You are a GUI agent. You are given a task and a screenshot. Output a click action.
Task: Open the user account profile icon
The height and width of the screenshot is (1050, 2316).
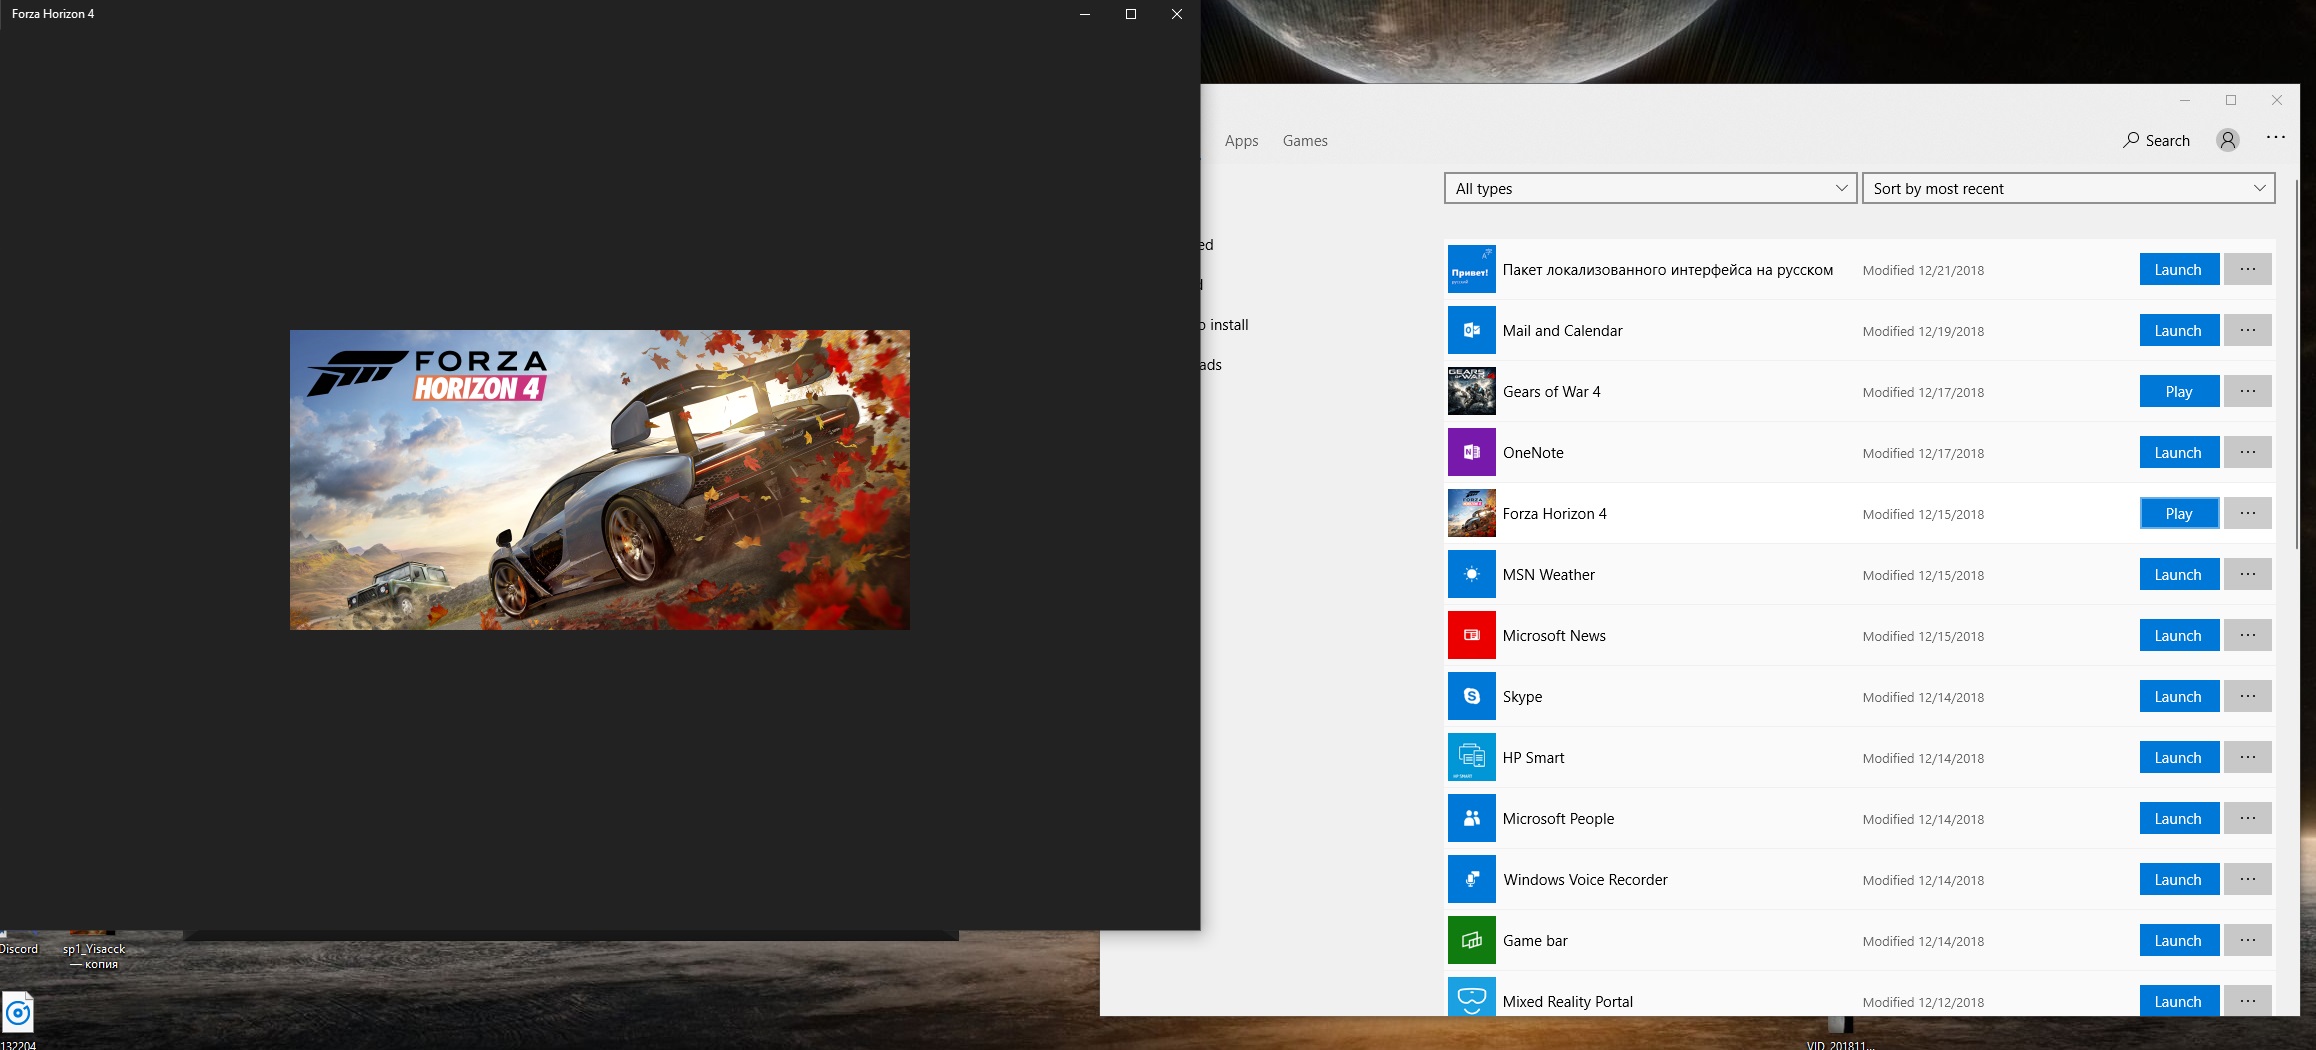click(2227, 140)
